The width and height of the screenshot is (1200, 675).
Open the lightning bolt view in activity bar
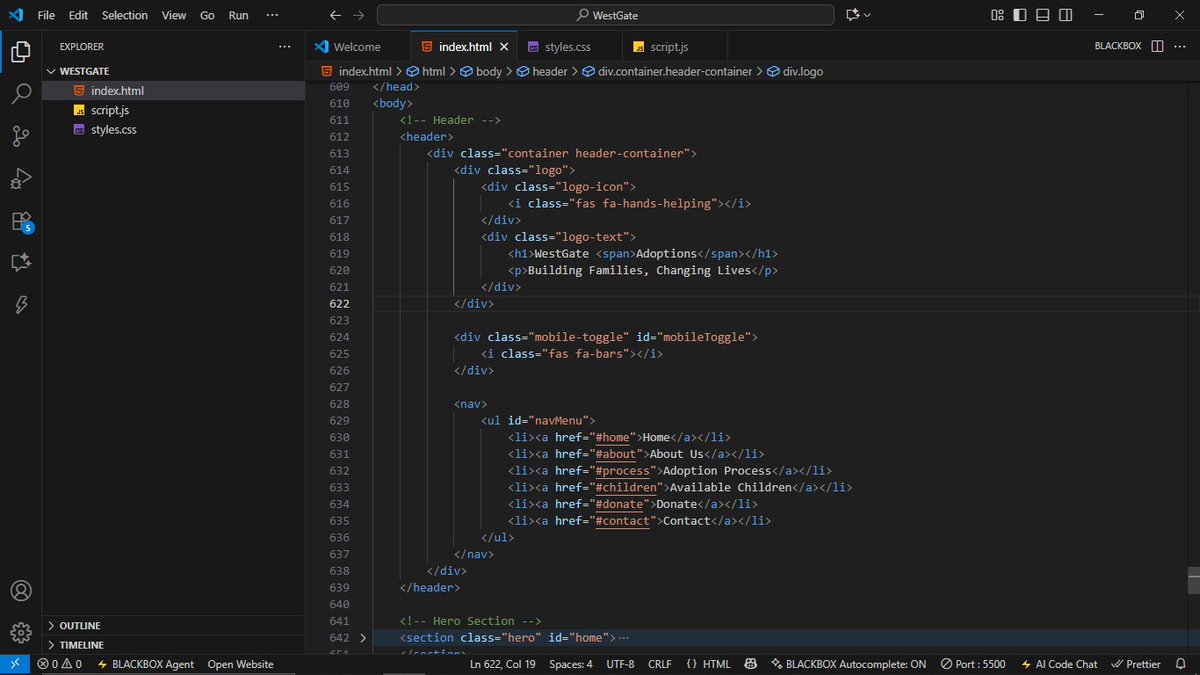20,305
